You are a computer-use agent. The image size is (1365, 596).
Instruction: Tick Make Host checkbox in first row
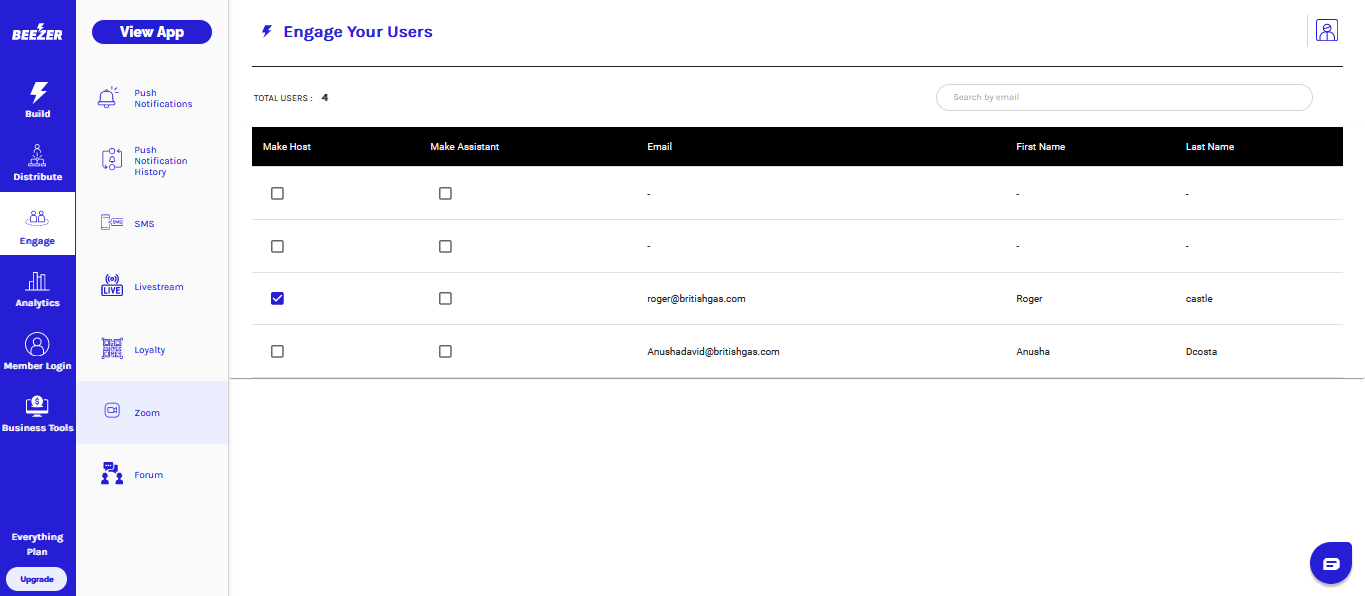pos(278,193)
